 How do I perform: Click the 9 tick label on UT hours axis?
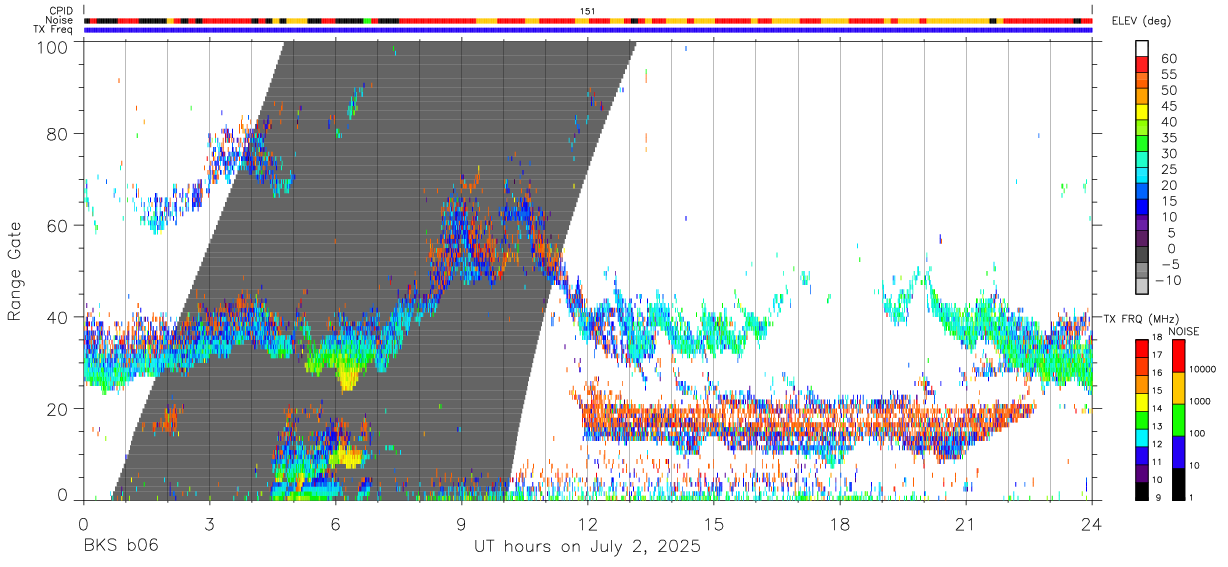point(462,523)
